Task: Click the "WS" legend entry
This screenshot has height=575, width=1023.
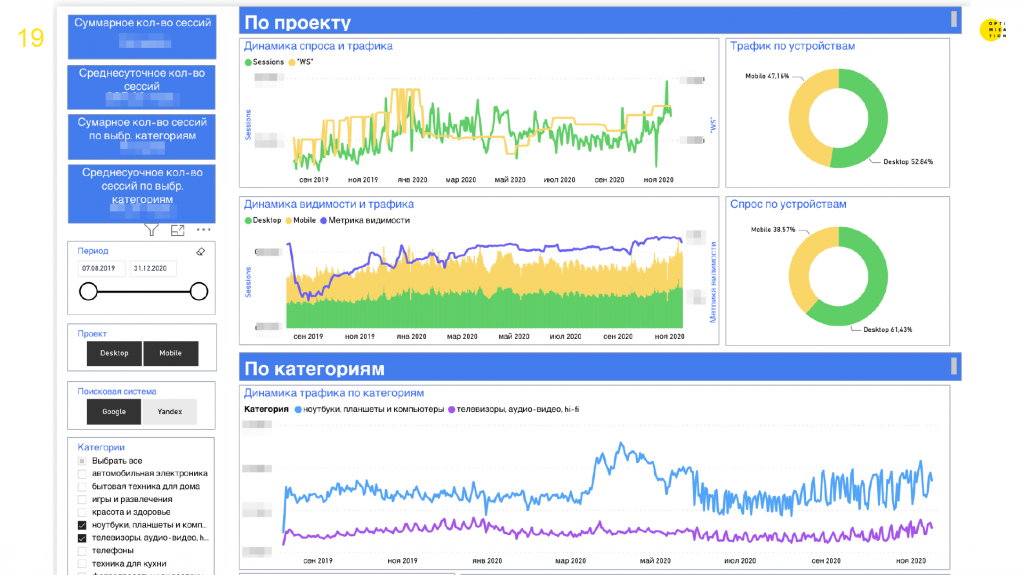Action: tap(301, 62)
